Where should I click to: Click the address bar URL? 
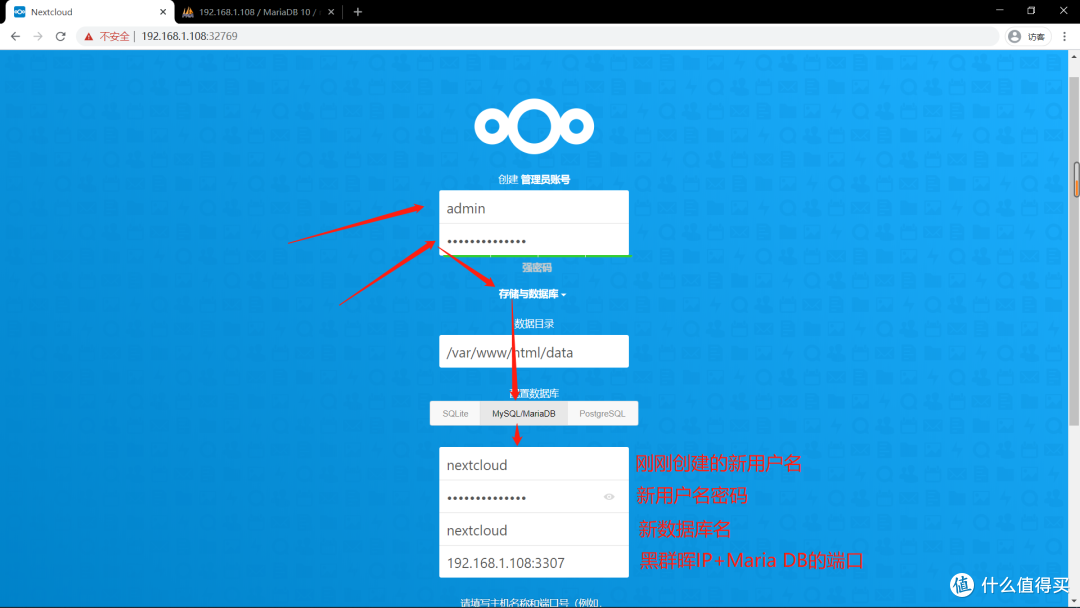tap(190, 35)
